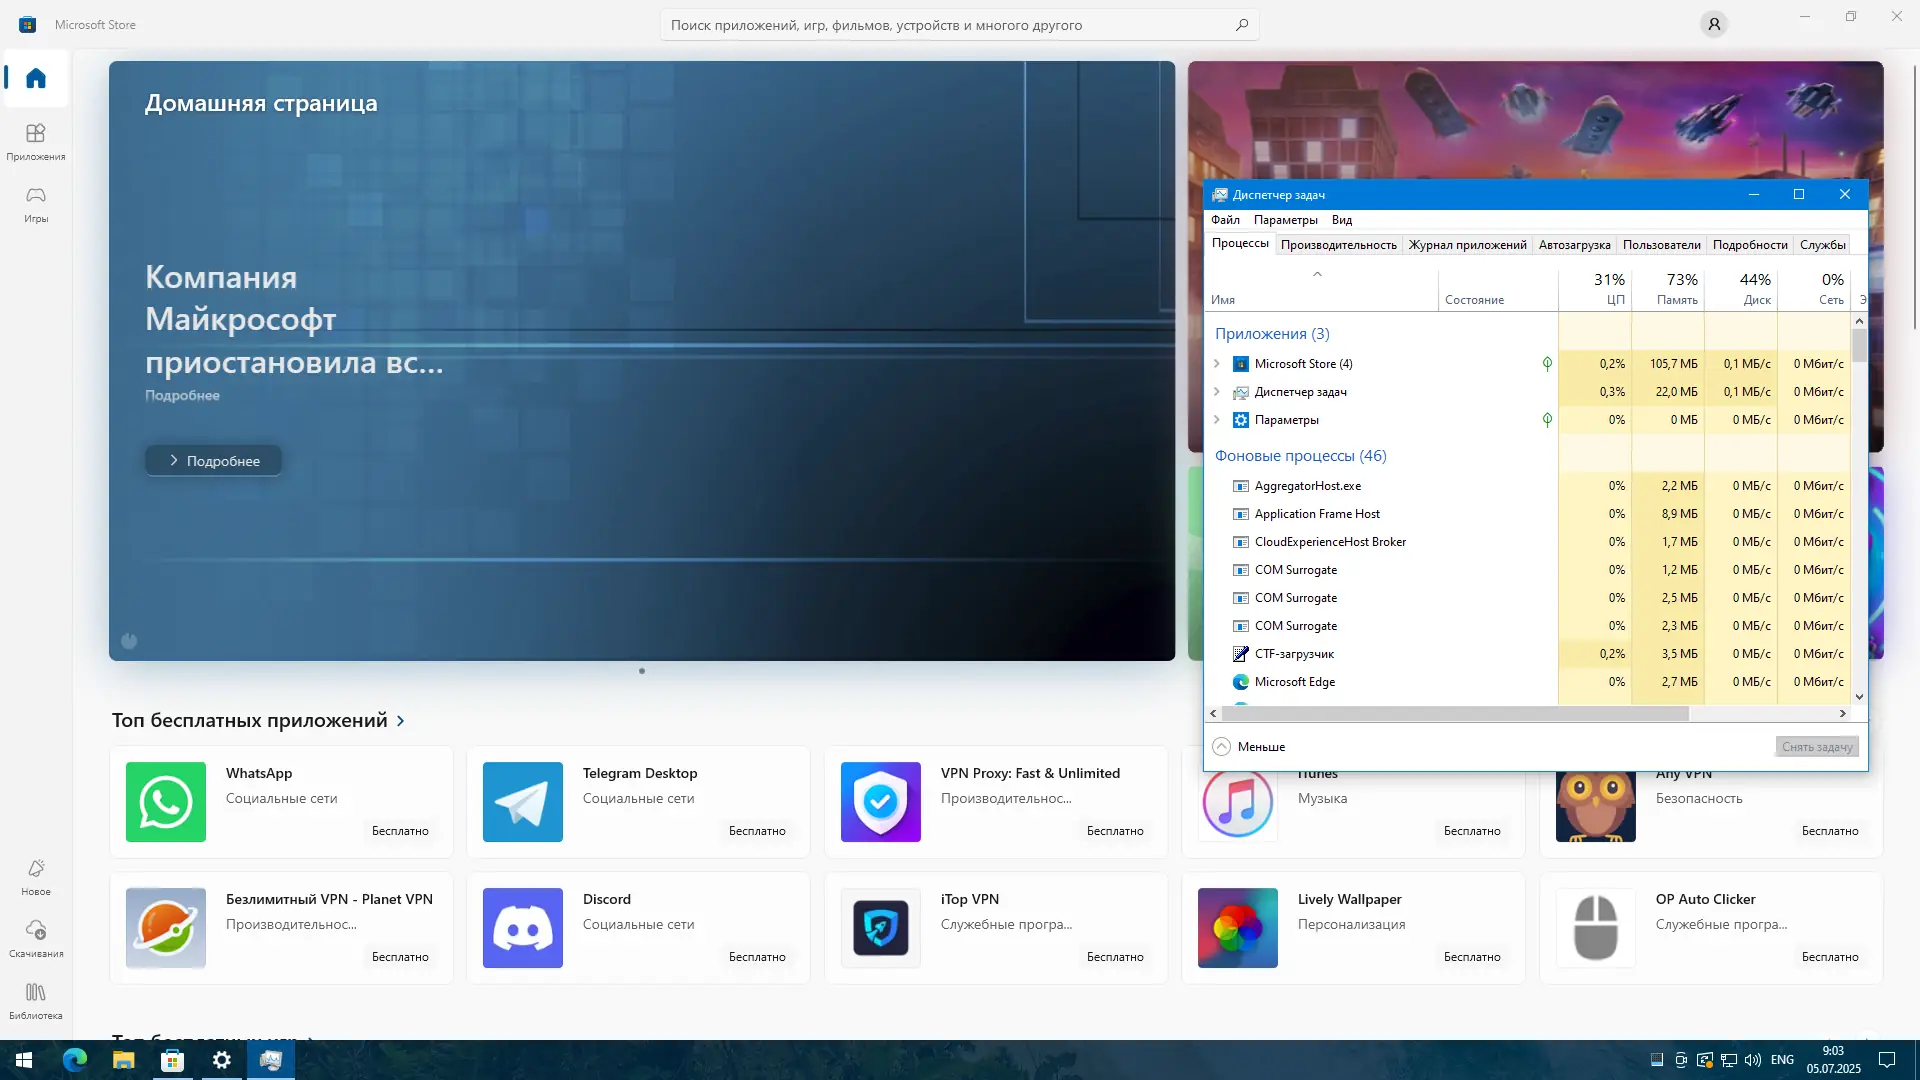1920x1080 pixels.
Task: Open Library in the Store sidebar
Action: coord(36,1000)
